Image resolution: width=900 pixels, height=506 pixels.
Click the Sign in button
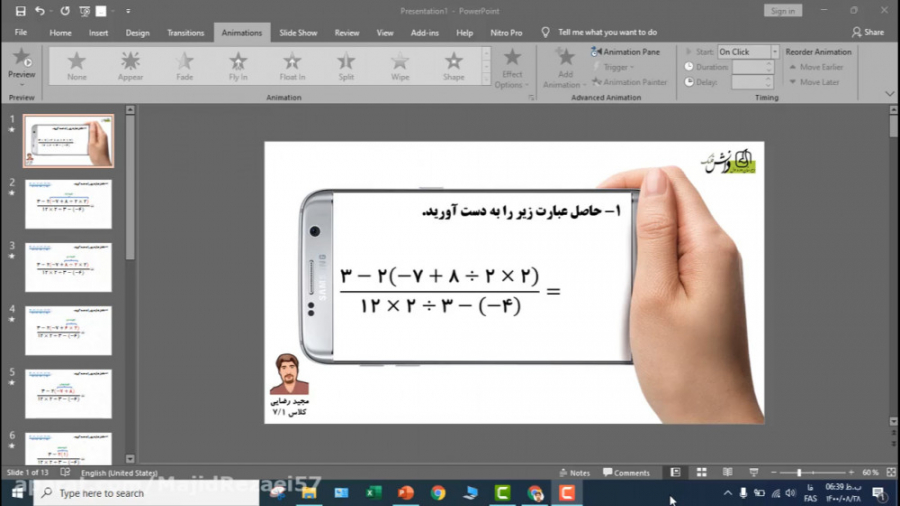(783, 11)
